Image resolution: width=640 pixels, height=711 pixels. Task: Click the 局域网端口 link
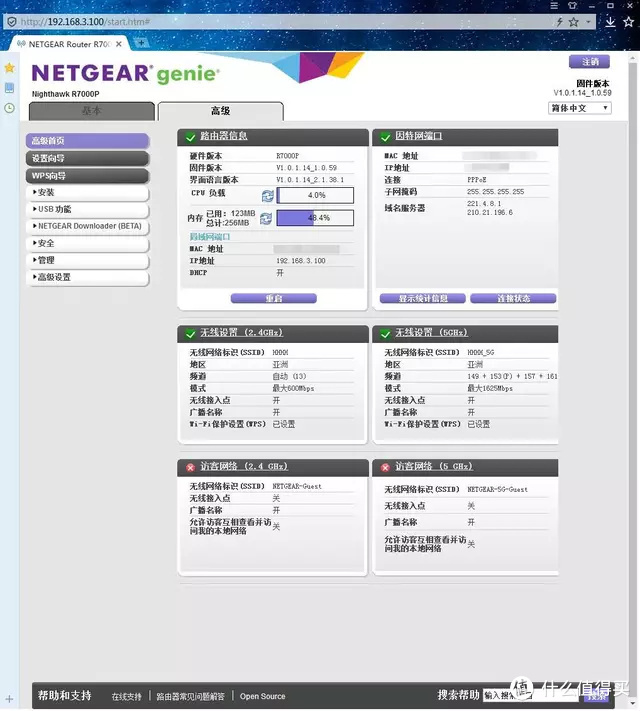point(210,237)
